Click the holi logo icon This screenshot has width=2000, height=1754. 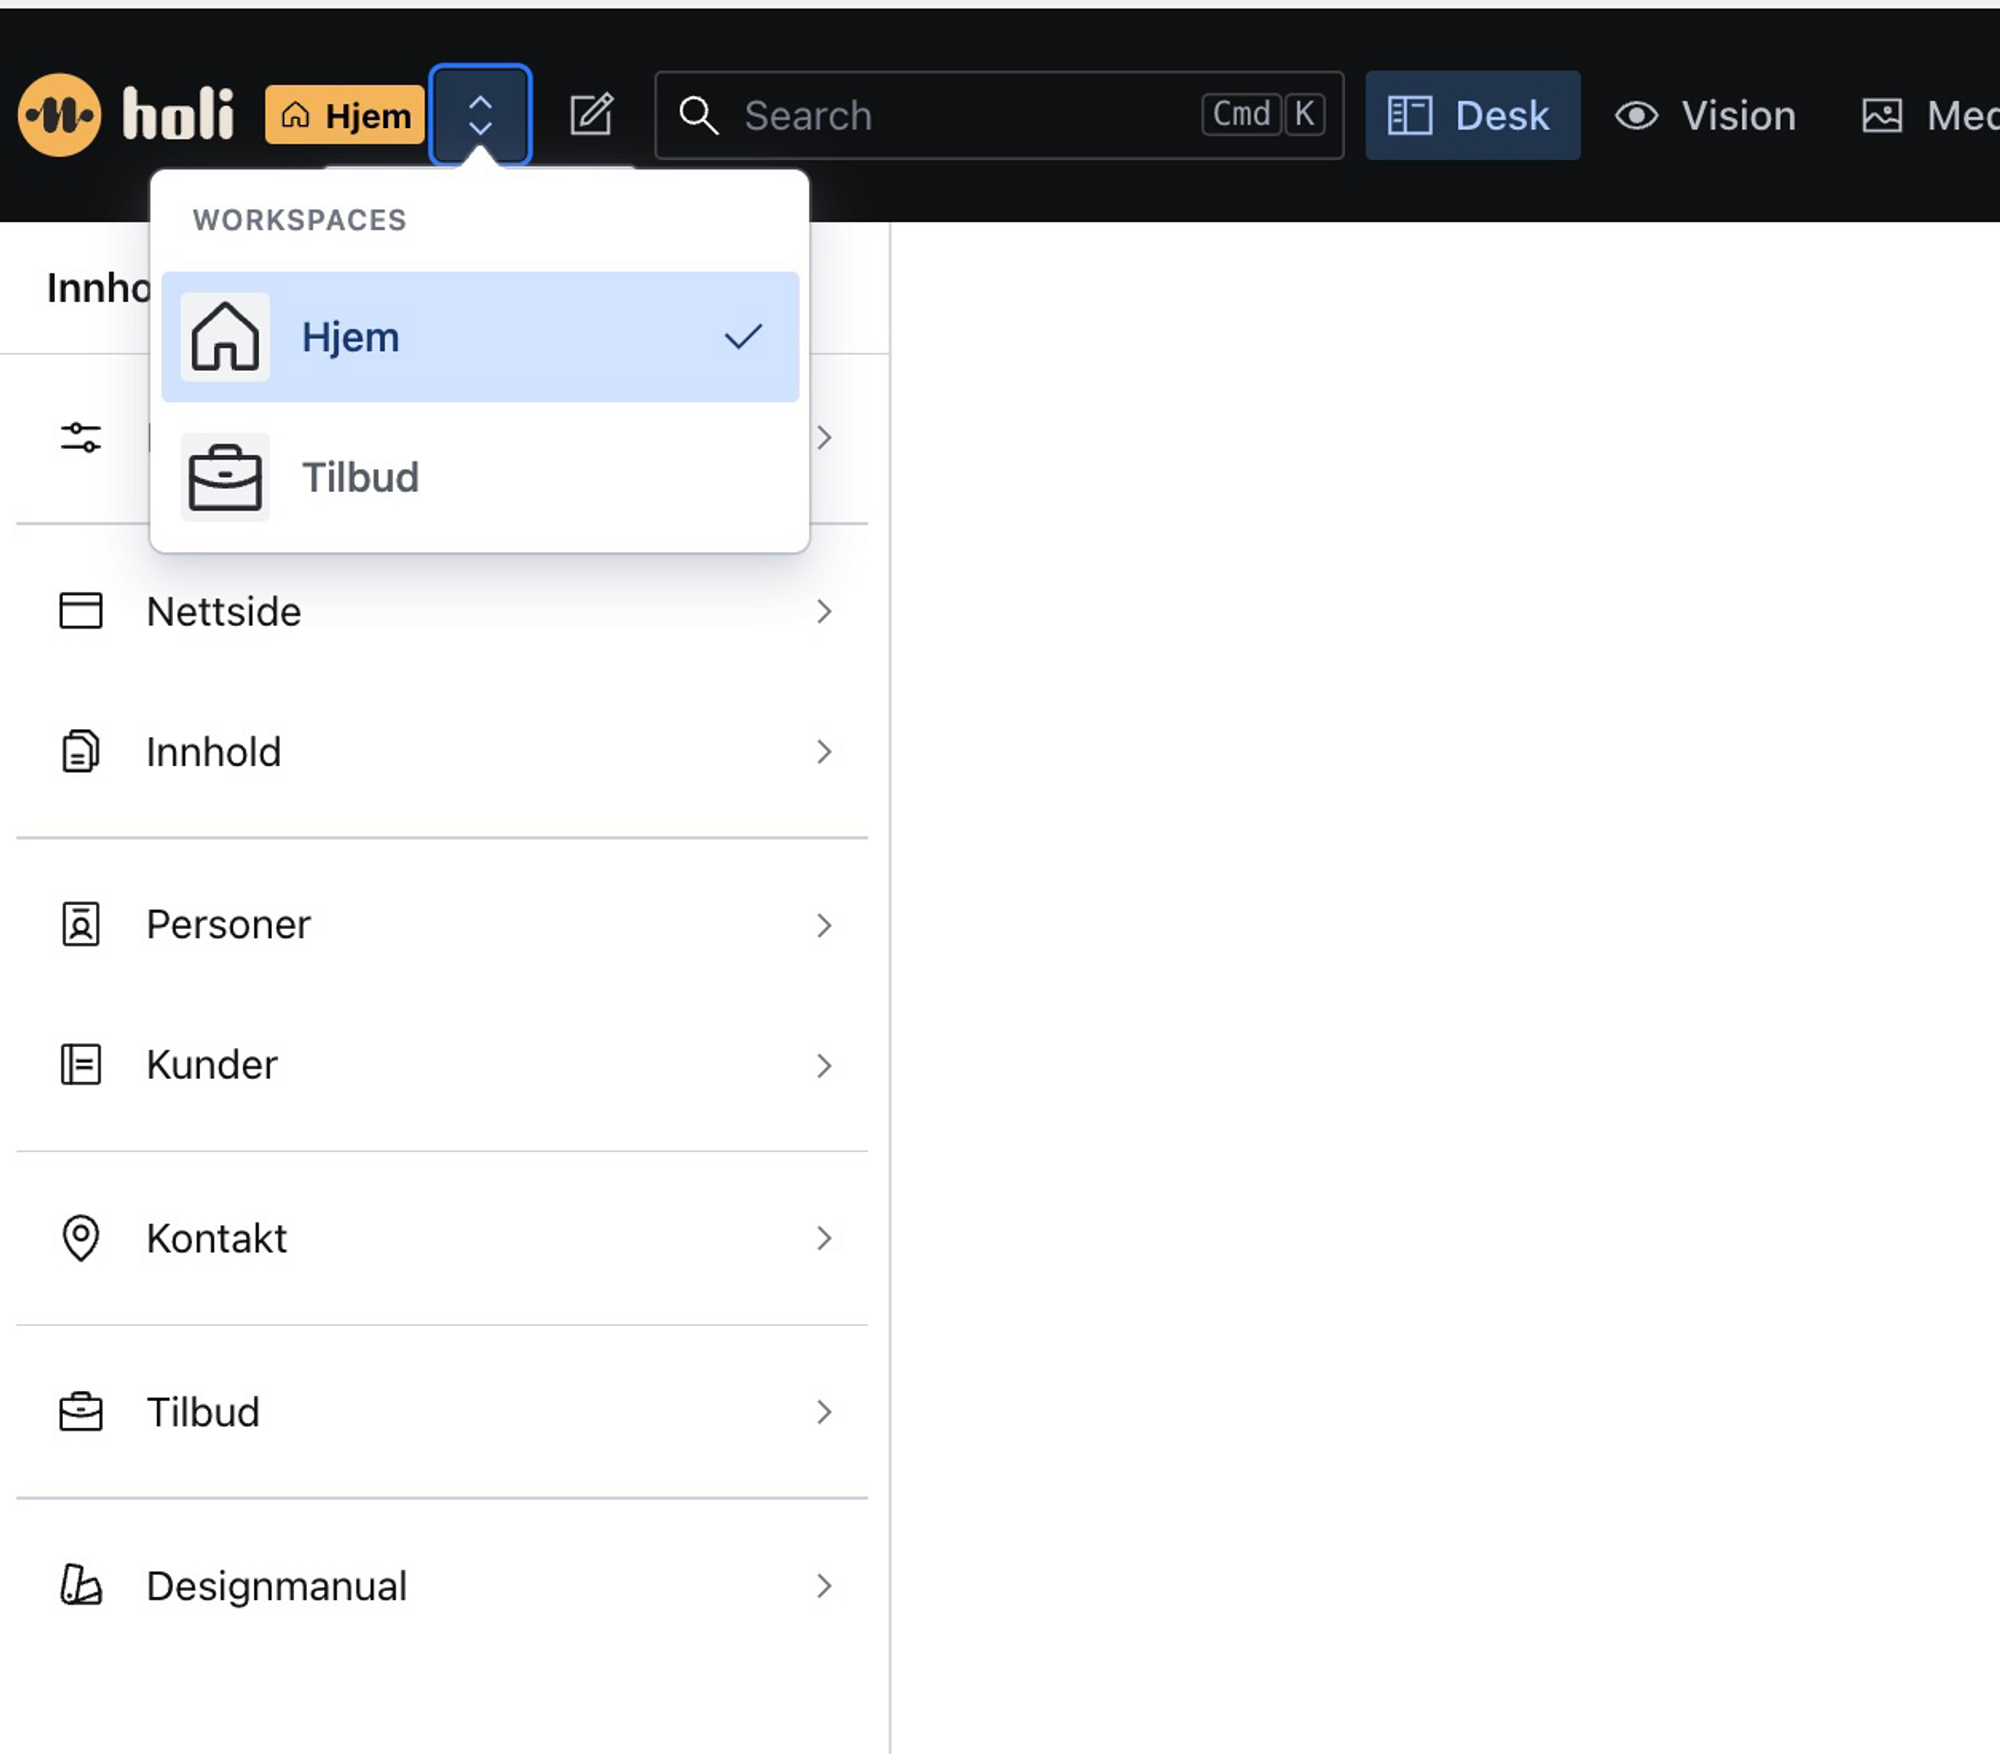point(59,115)
